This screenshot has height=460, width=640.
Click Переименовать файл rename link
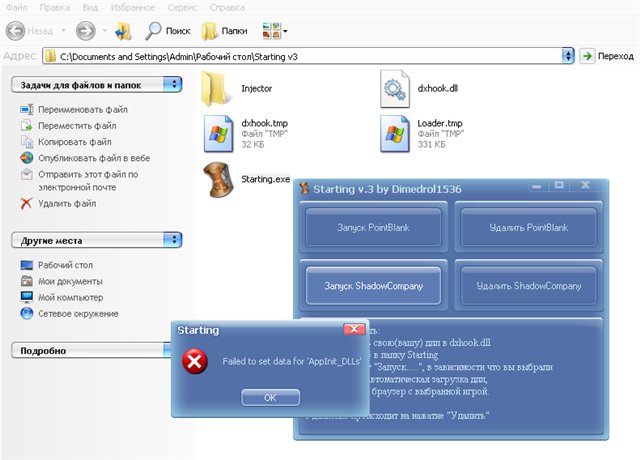click(82, 109)
